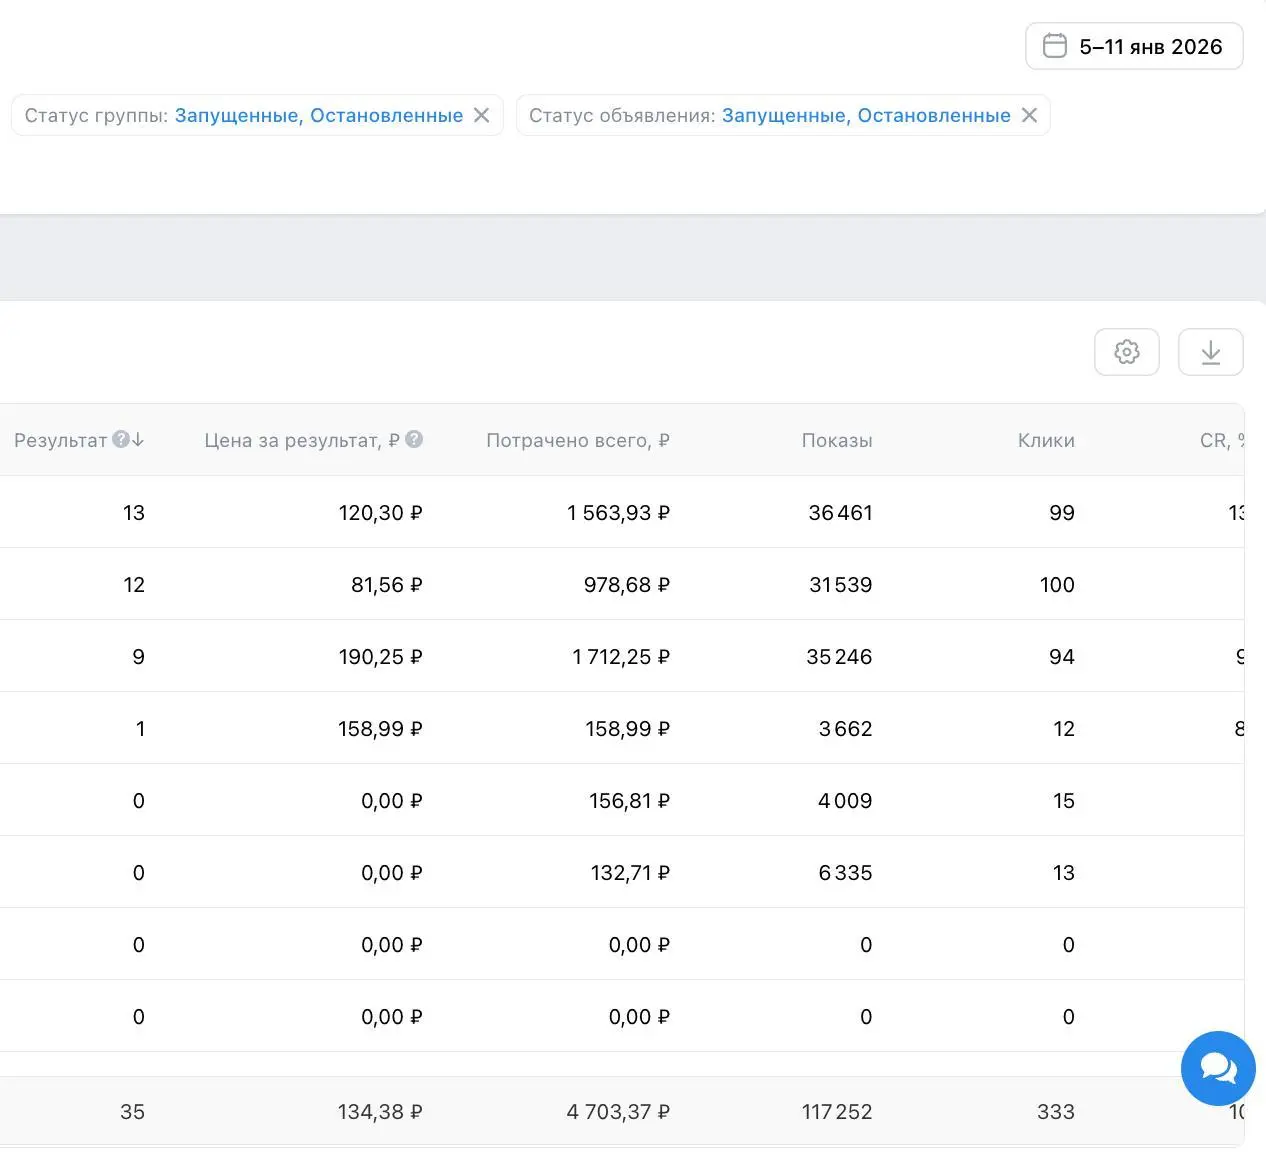
Task: Open the chat support bubble
Action: [x=1218, y=1068]
